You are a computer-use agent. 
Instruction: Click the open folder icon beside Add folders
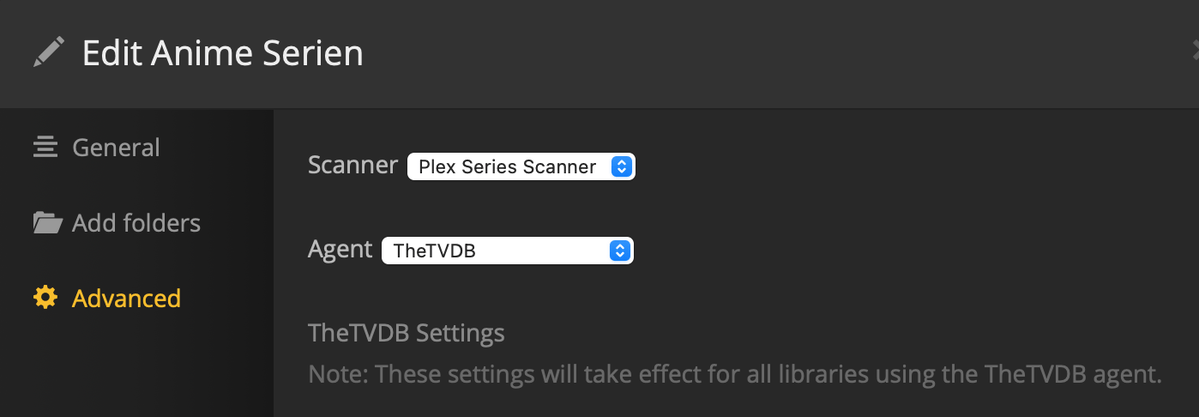[46, 222]
